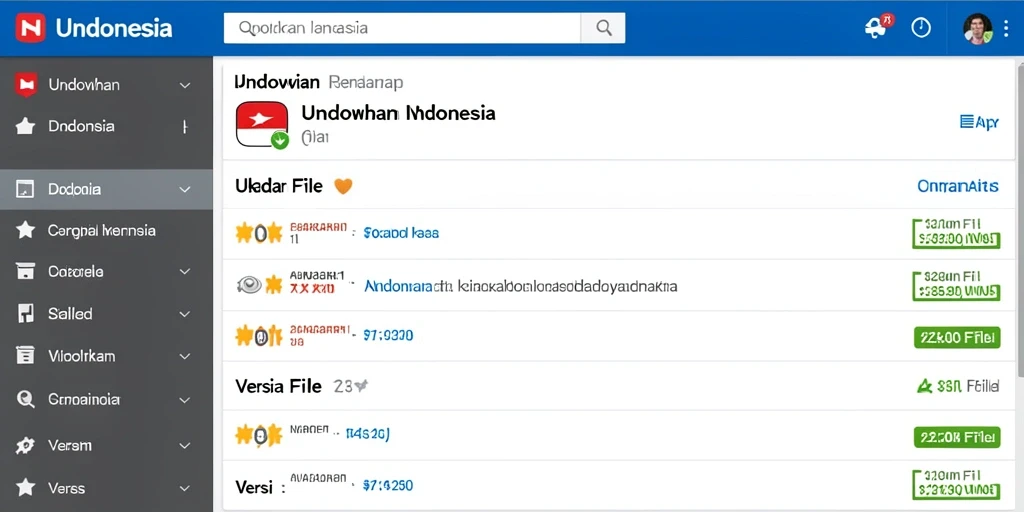The width and height of the screenshot is (1024, 512).
Task: Open the OnrranAits link
Action: 958,186
